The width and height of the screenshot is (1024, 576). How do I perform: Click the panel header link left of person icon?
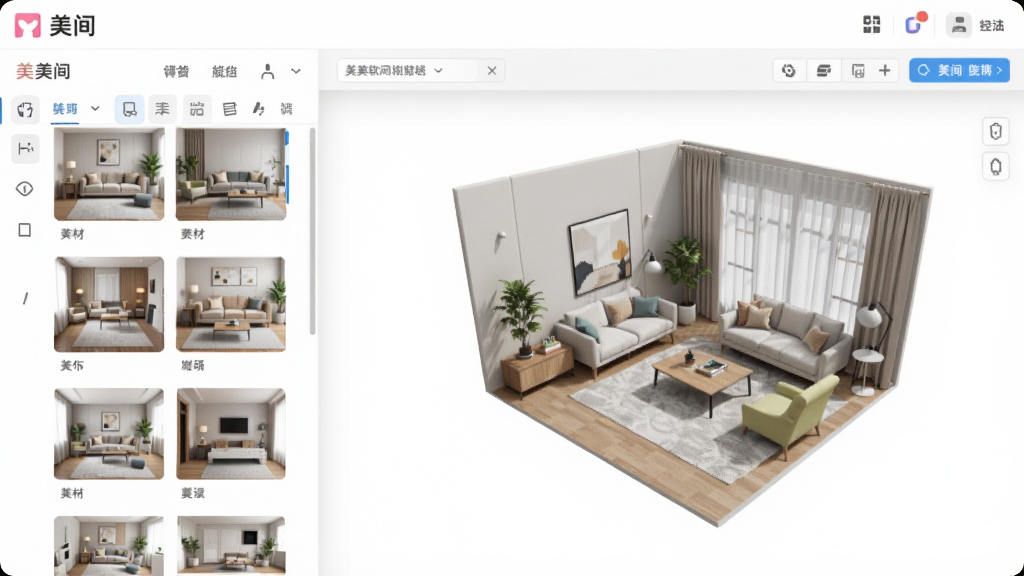point(224,71)
